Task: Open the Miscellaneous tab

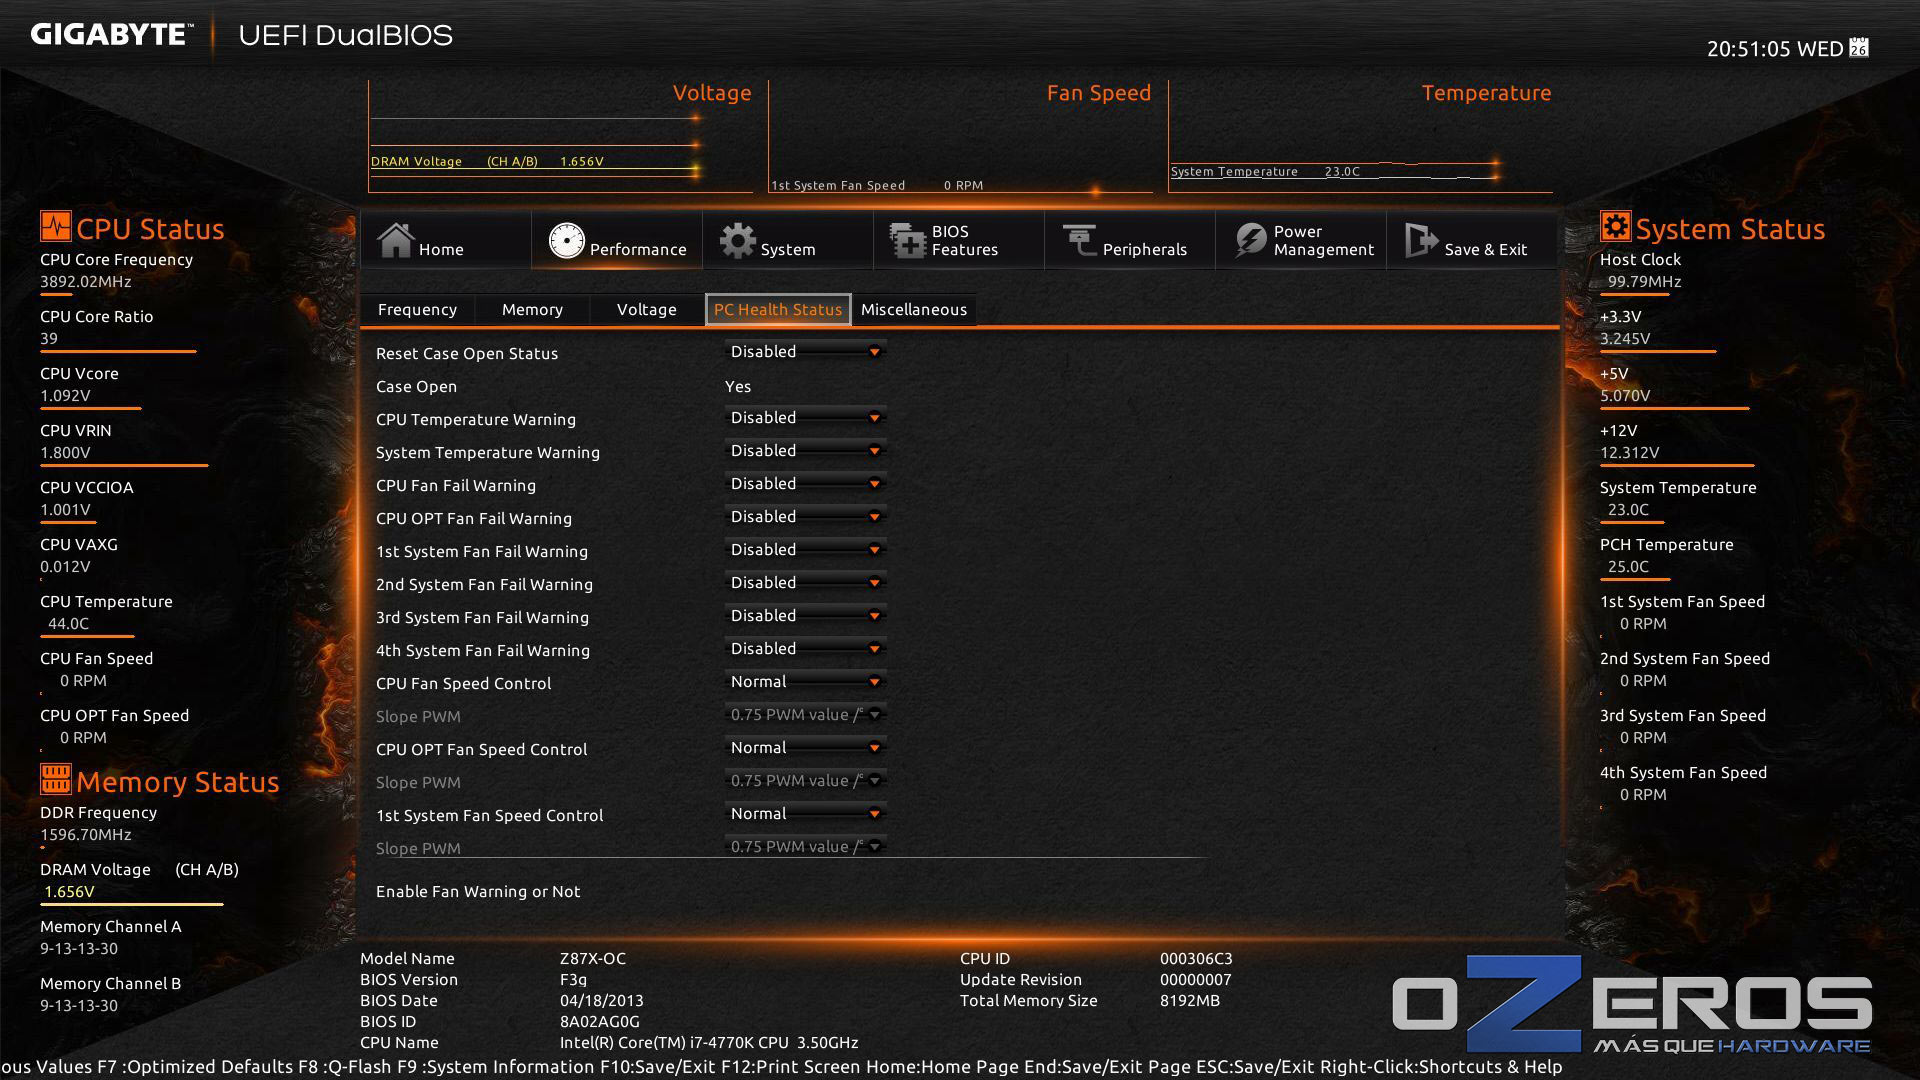Action: [x=914, y=310]
